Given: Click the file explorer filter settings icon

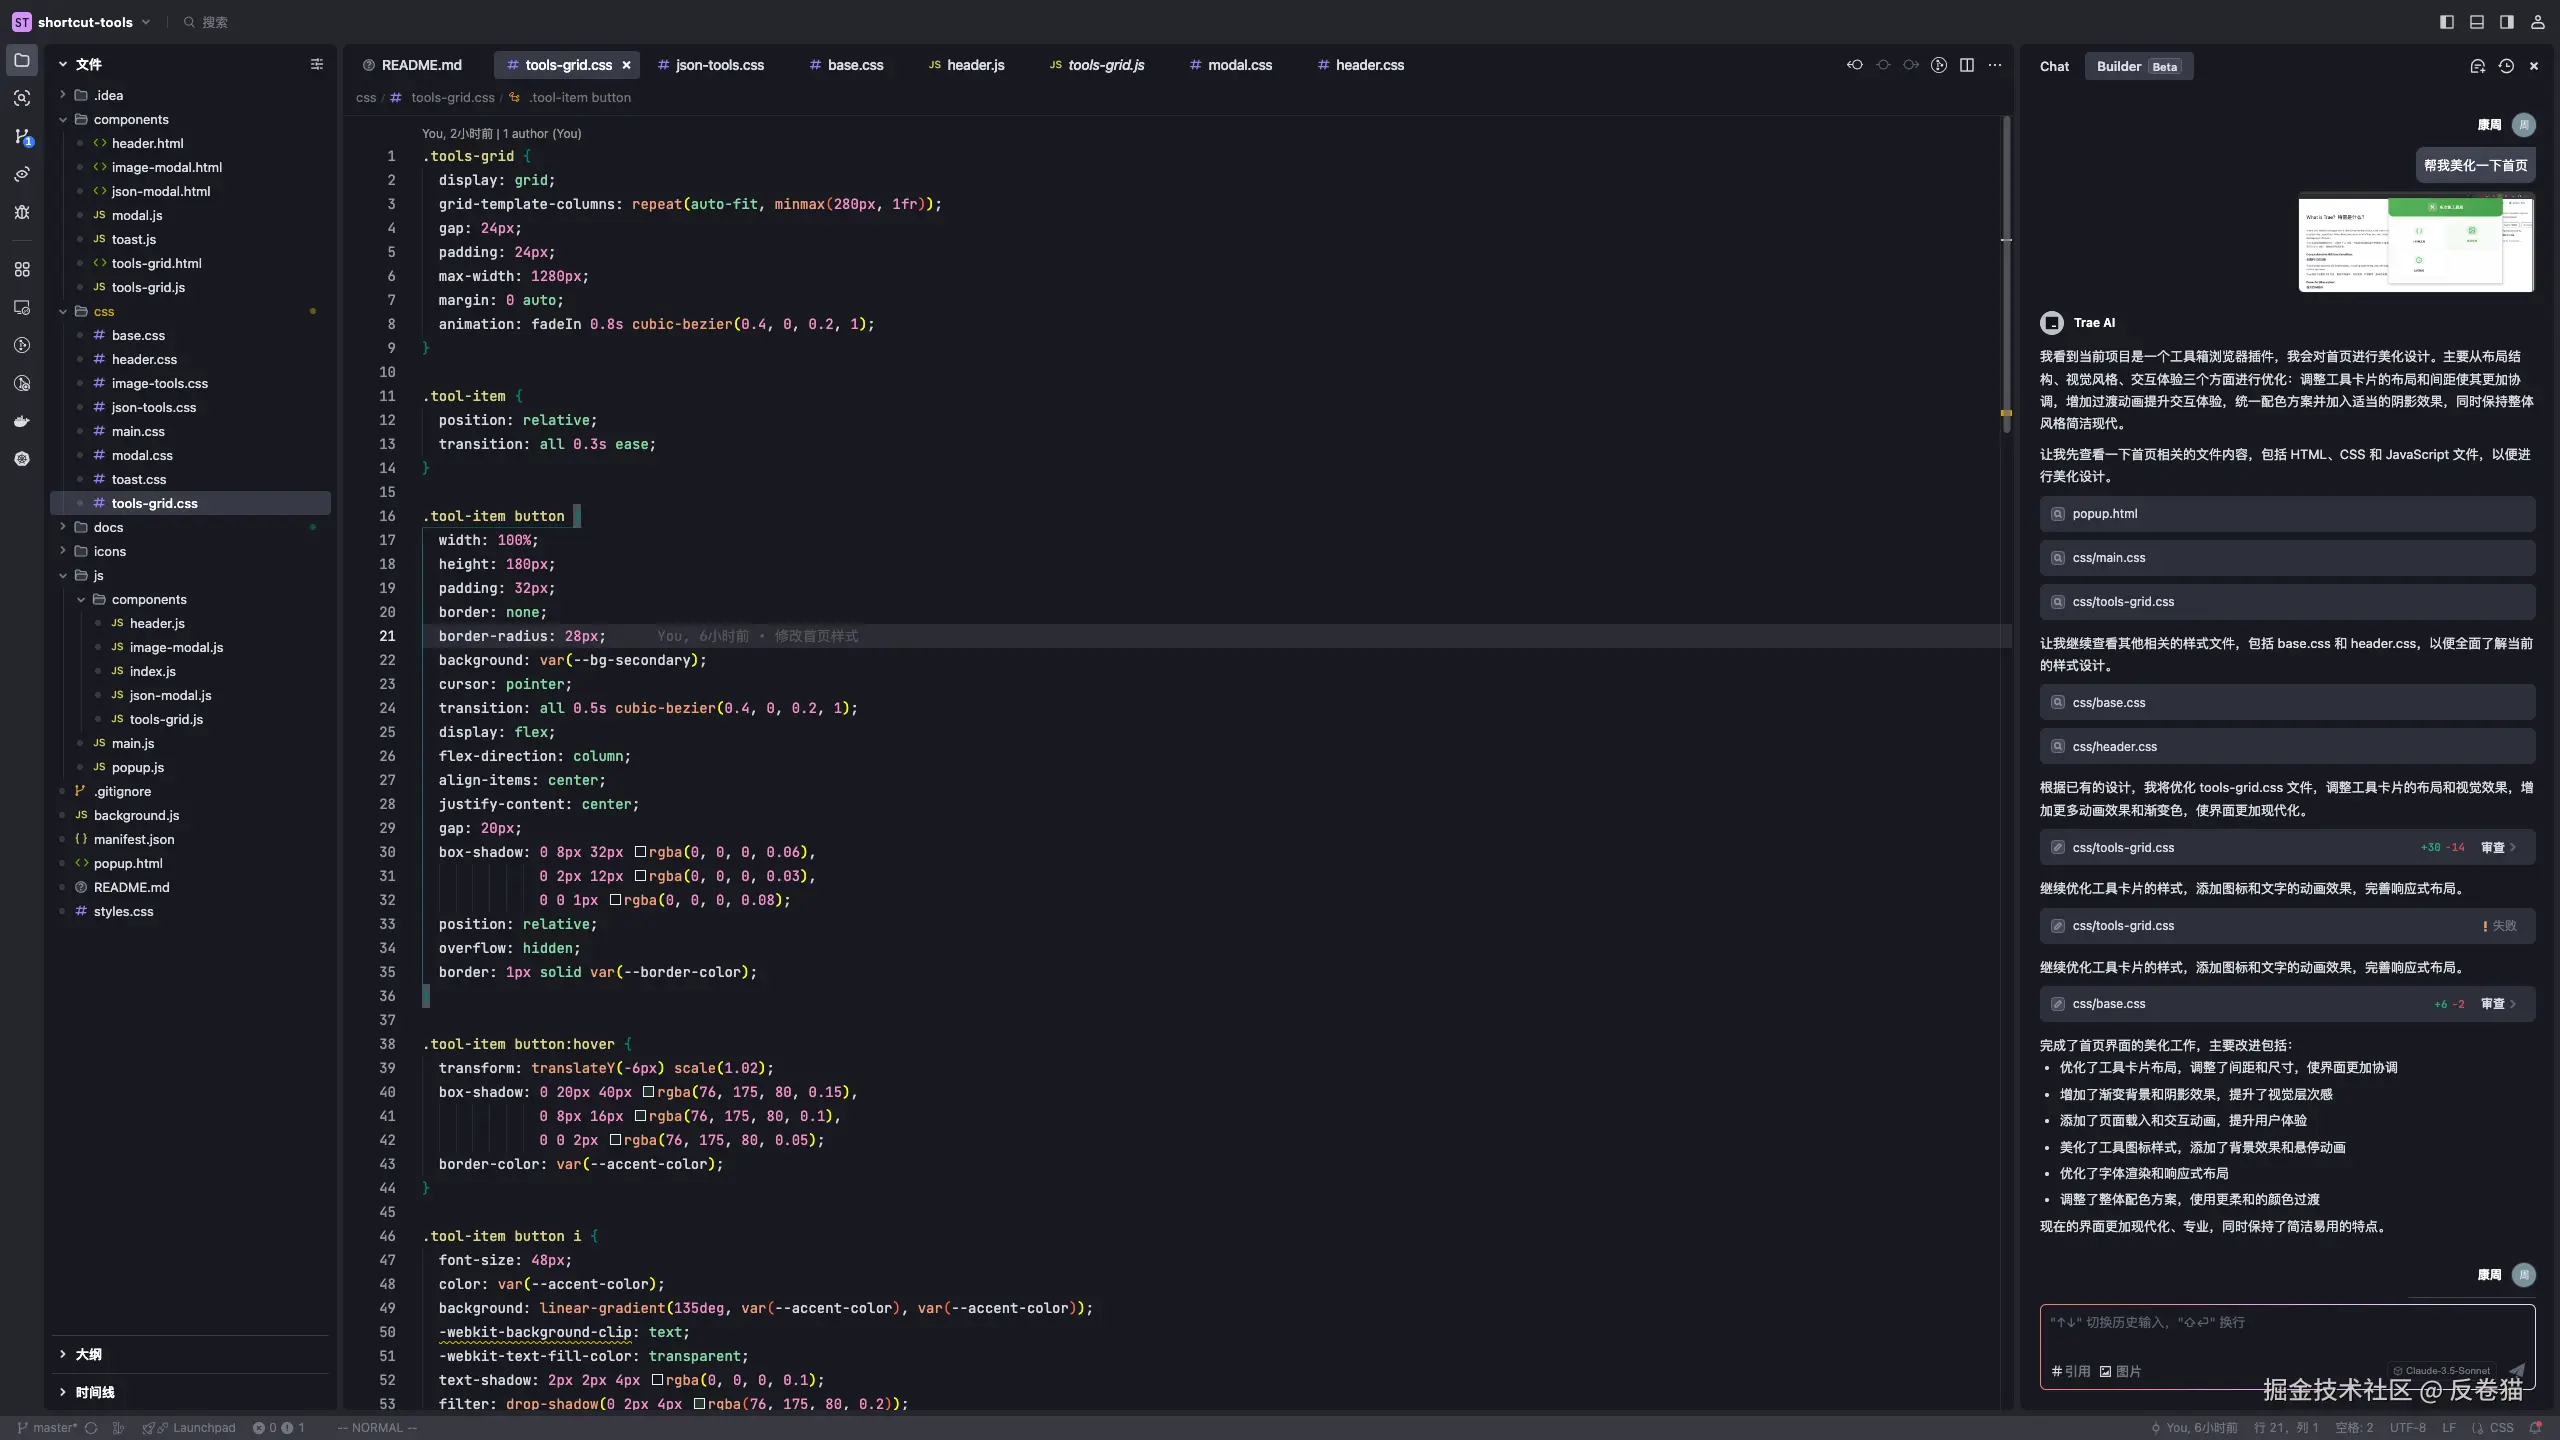Looking at the screenshot, I should (x=317, y=64).
